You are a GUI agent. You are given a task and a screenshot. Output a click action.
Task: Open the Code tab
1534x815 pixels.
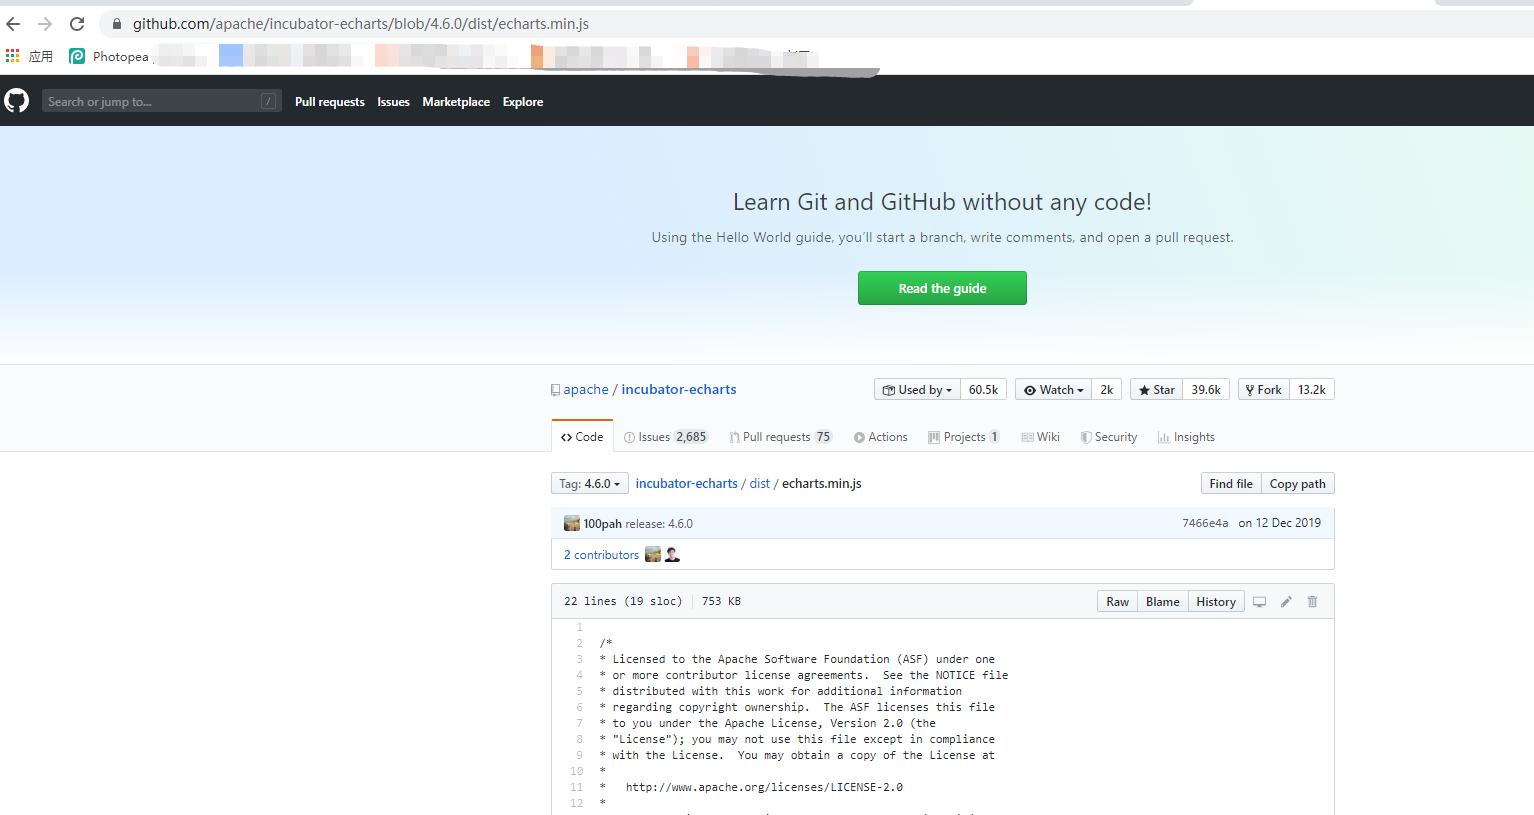point(582,437)
